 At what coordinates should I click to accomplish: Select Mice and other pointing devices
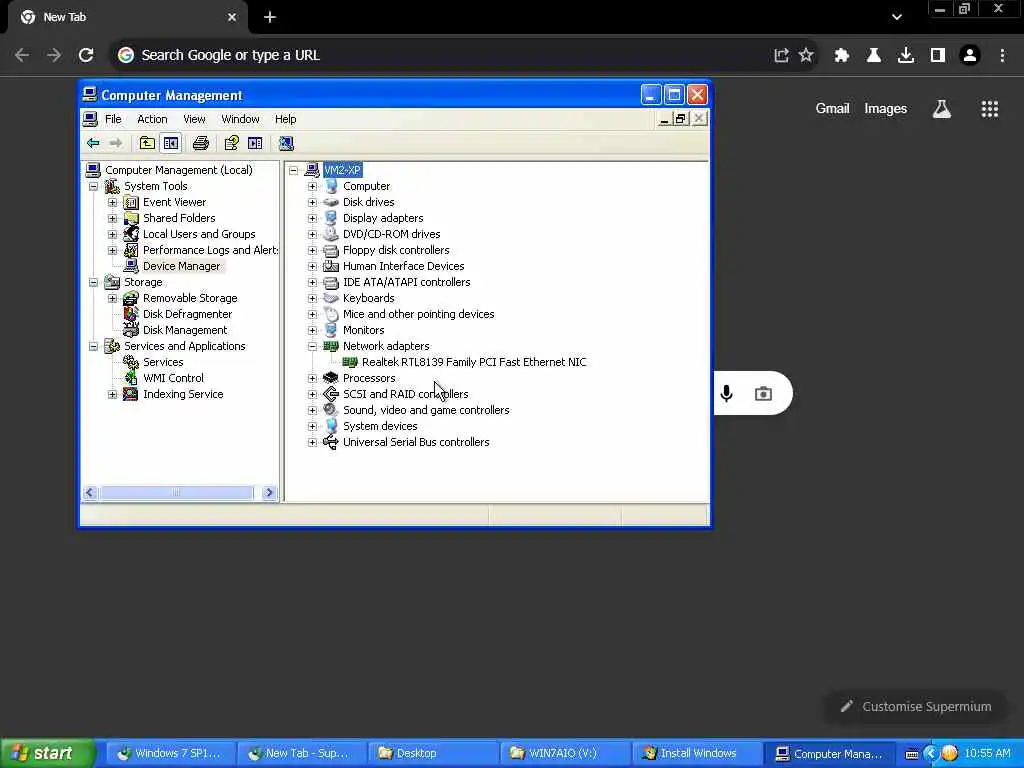click(x=419, y=314)
